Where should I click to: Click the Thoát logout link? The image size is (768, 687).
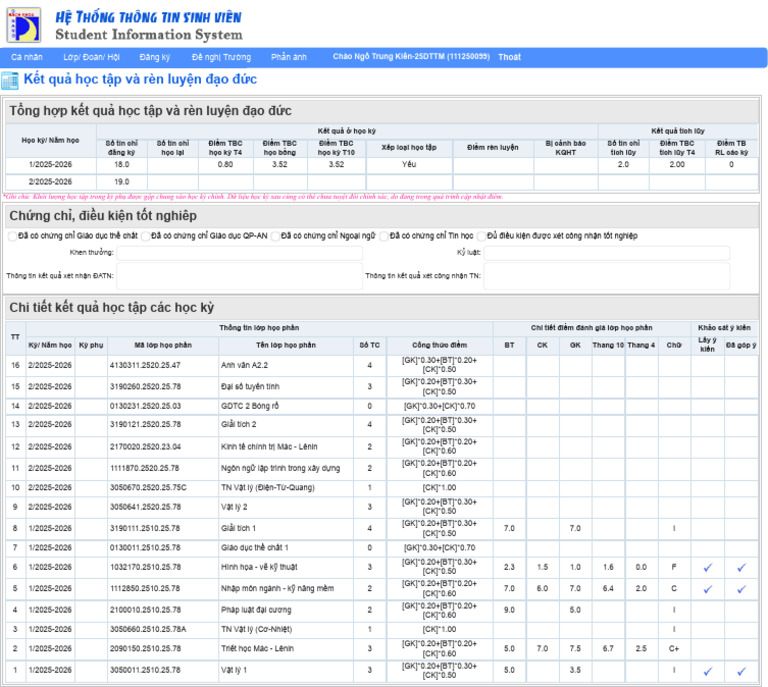click(509, 57)
